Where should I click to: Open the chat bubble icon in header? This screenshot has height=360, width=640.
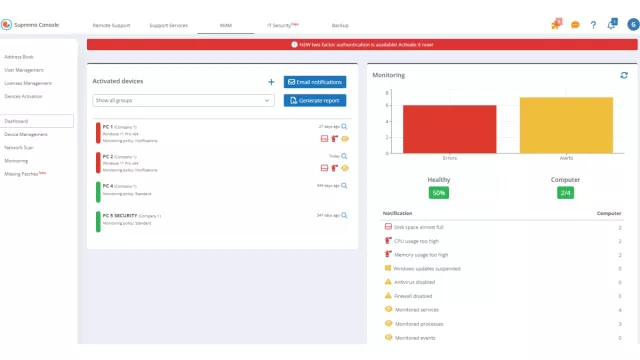pyautogui.click(x=575, y=25)
